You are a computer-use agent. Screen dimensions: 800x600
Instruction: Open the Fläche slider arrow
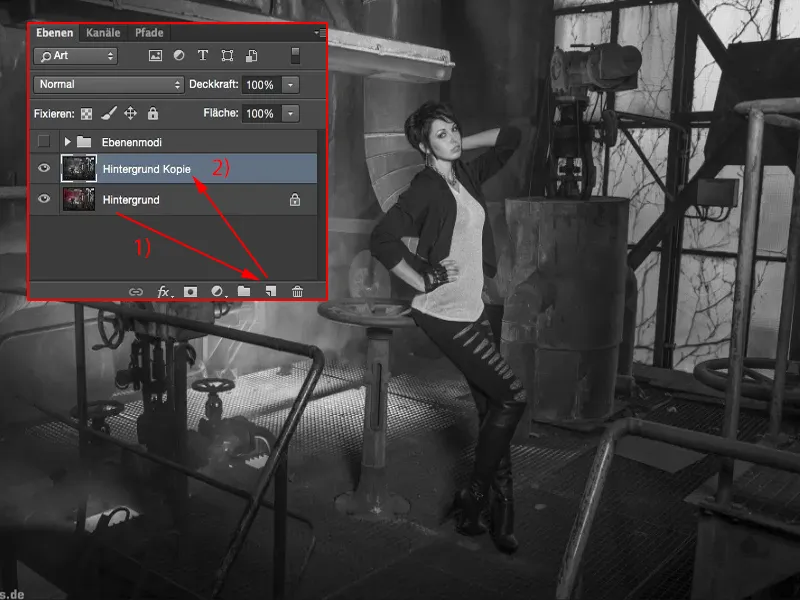coord(290,113)
